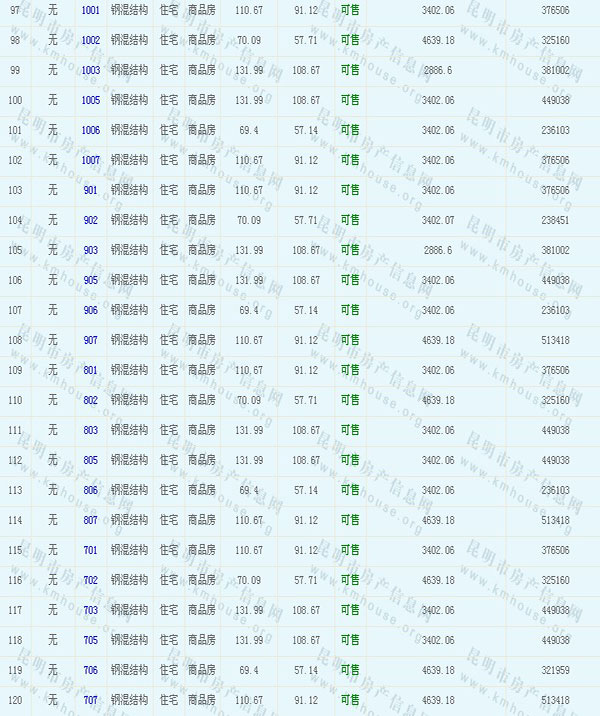Click the room 705 link
The image size is (600, 716).
coord(90,640)
